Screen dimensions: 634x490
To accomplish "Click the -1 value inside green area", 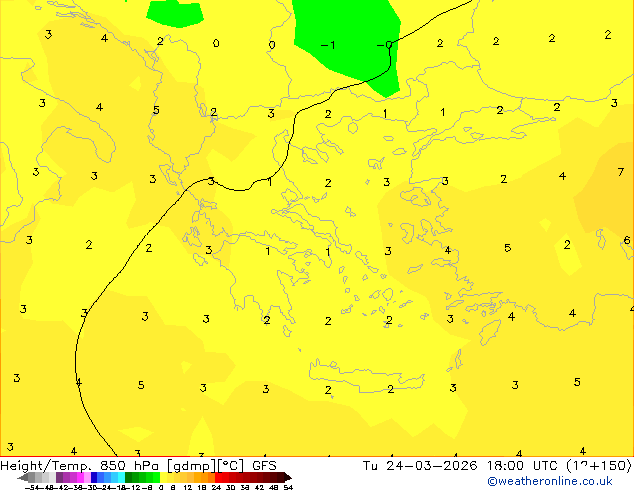I will (328, 44).
